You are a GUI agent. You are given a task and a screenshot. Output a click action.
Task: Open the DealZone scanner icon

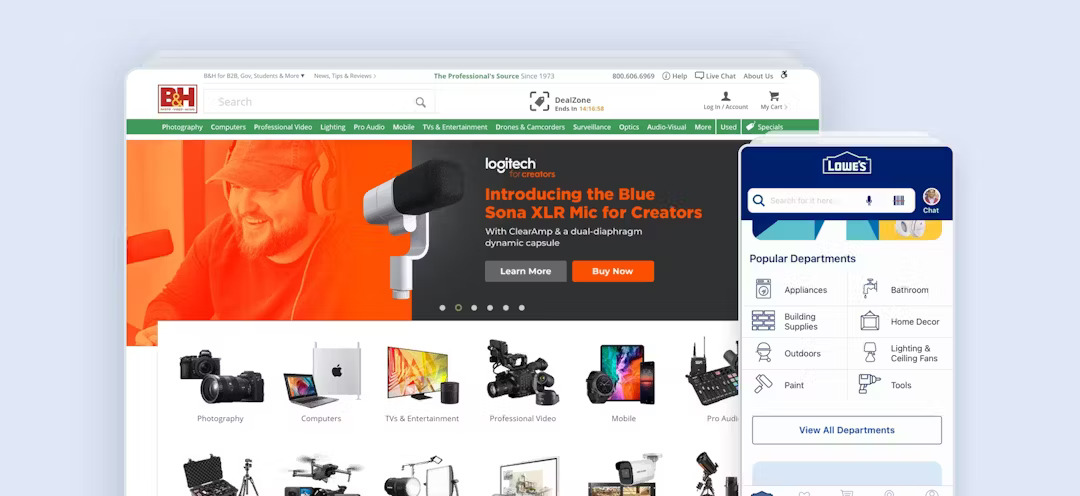click(539, 101)
